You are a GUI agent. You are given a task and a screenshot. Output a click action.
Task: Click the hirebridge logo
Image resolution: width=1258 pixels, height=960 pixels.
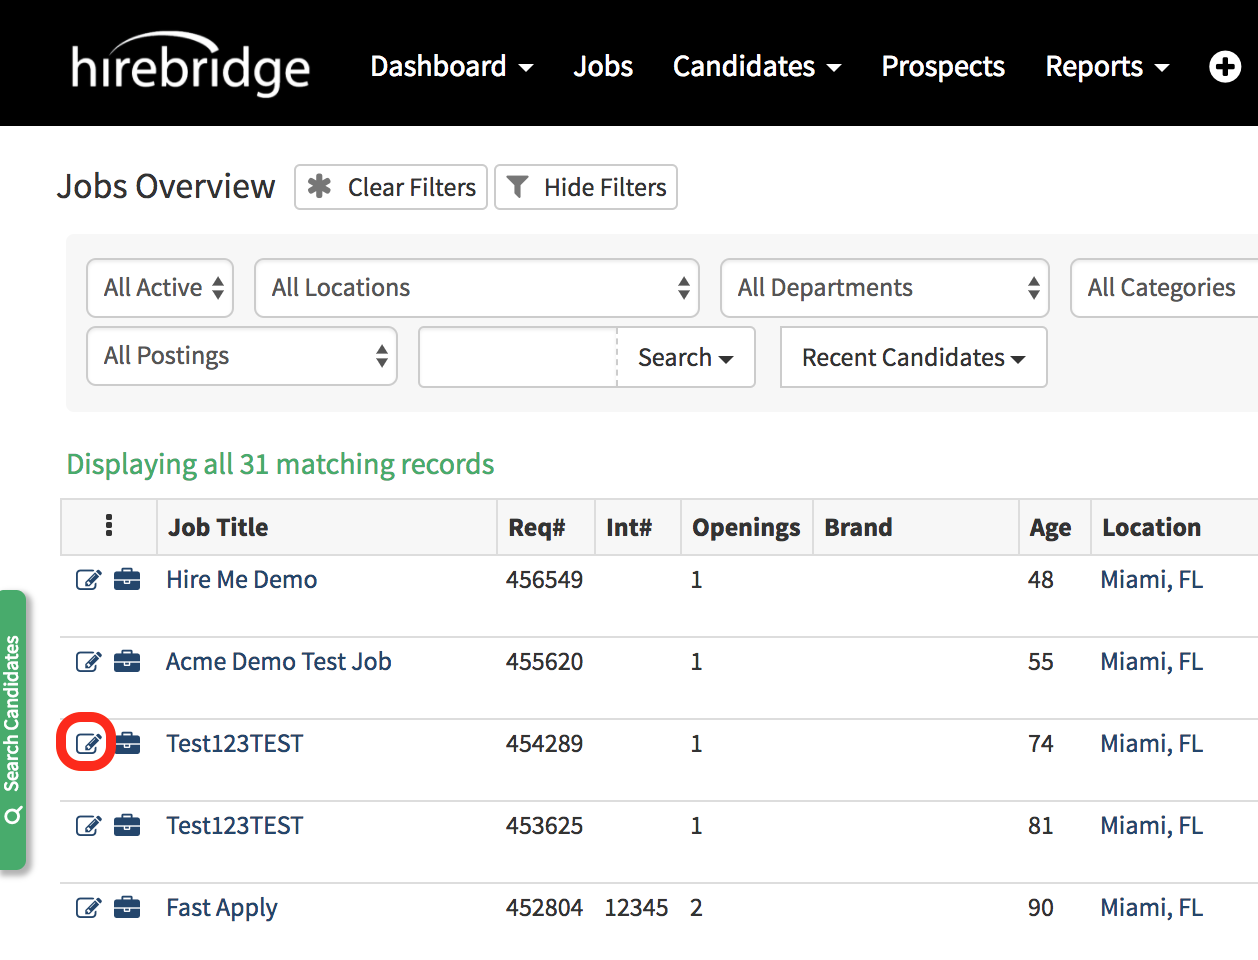(x=190, y=64)
